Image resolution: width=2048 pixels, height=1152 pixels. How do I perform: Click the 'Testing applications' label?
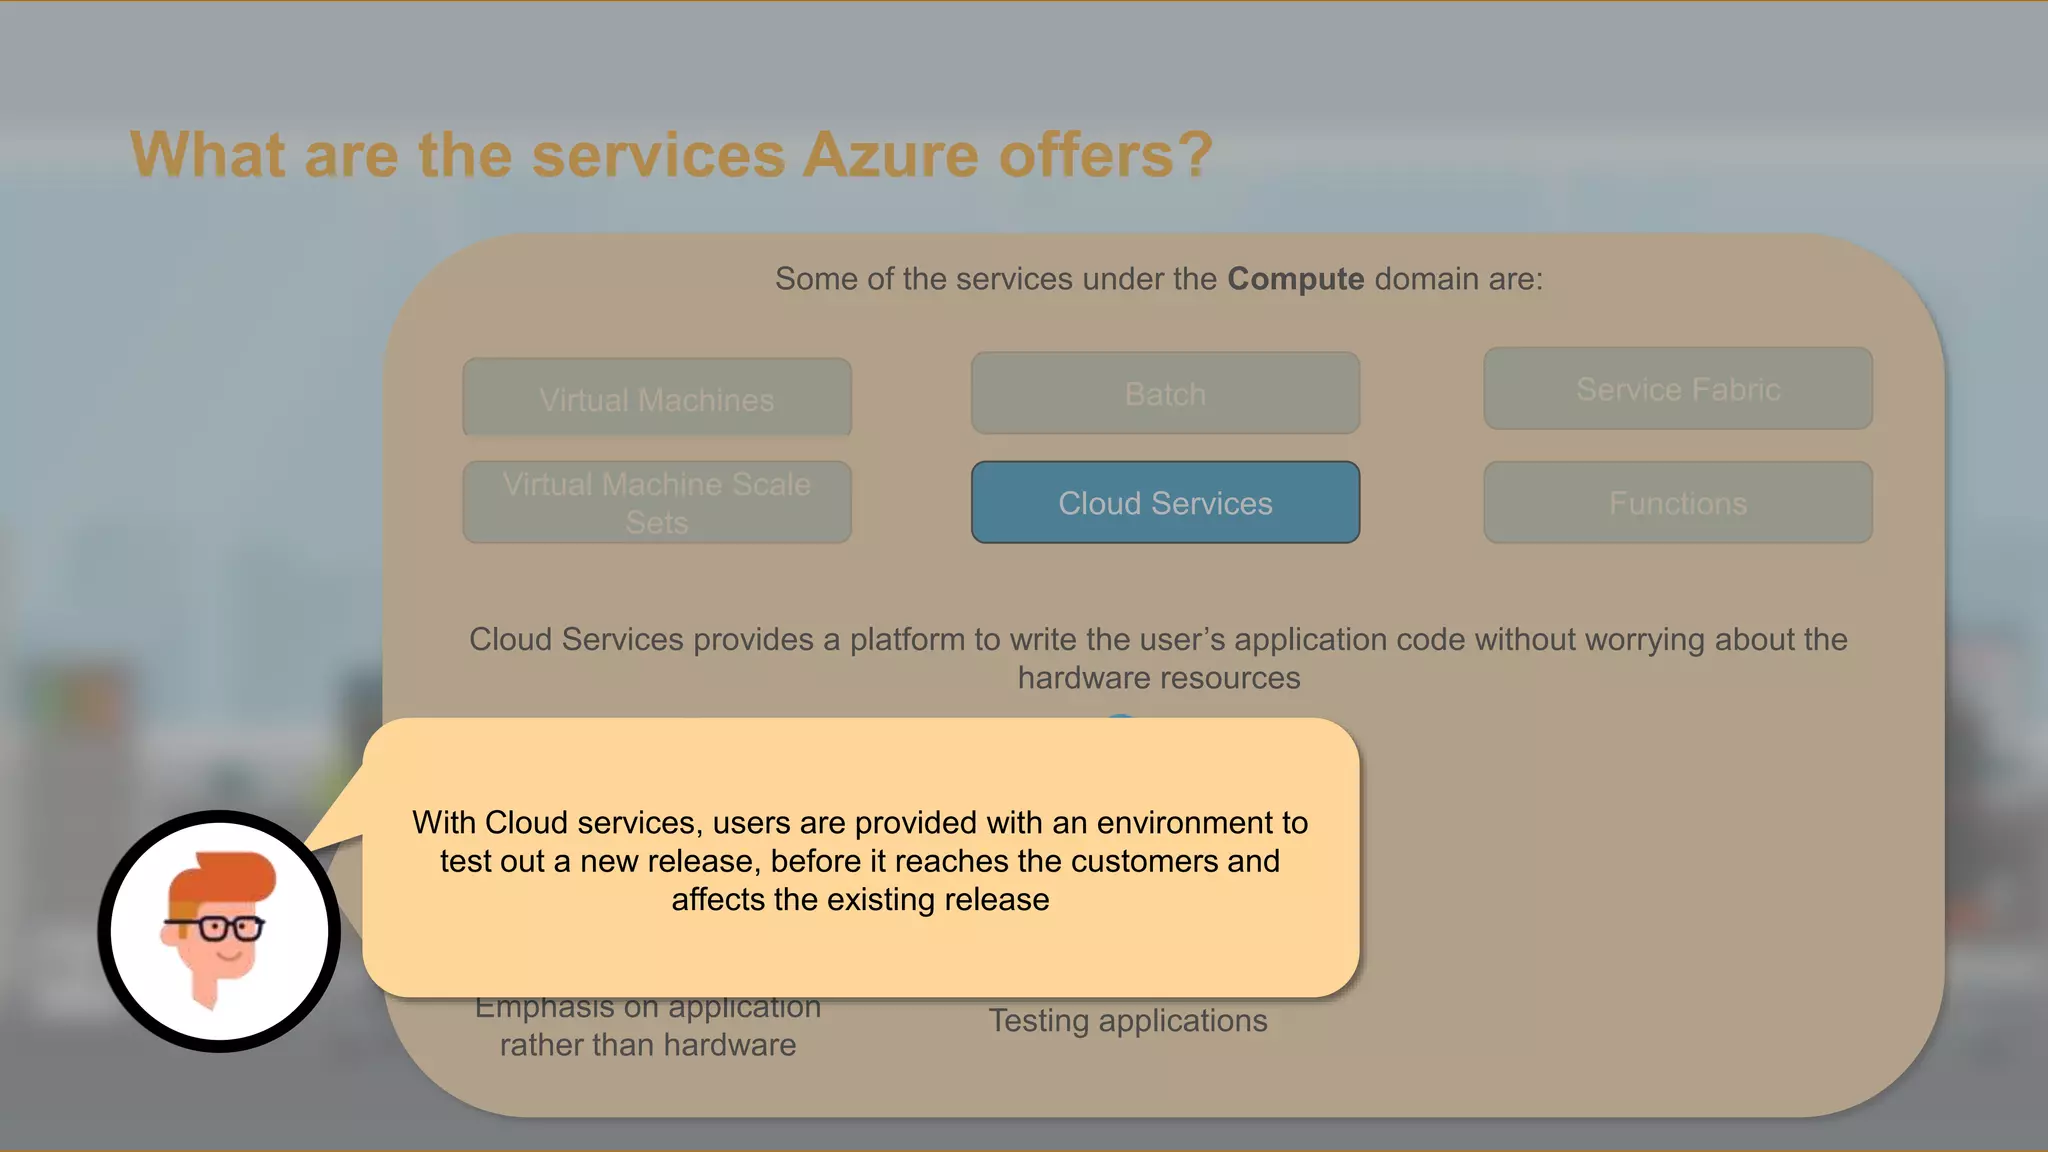pos(1128,1020)
